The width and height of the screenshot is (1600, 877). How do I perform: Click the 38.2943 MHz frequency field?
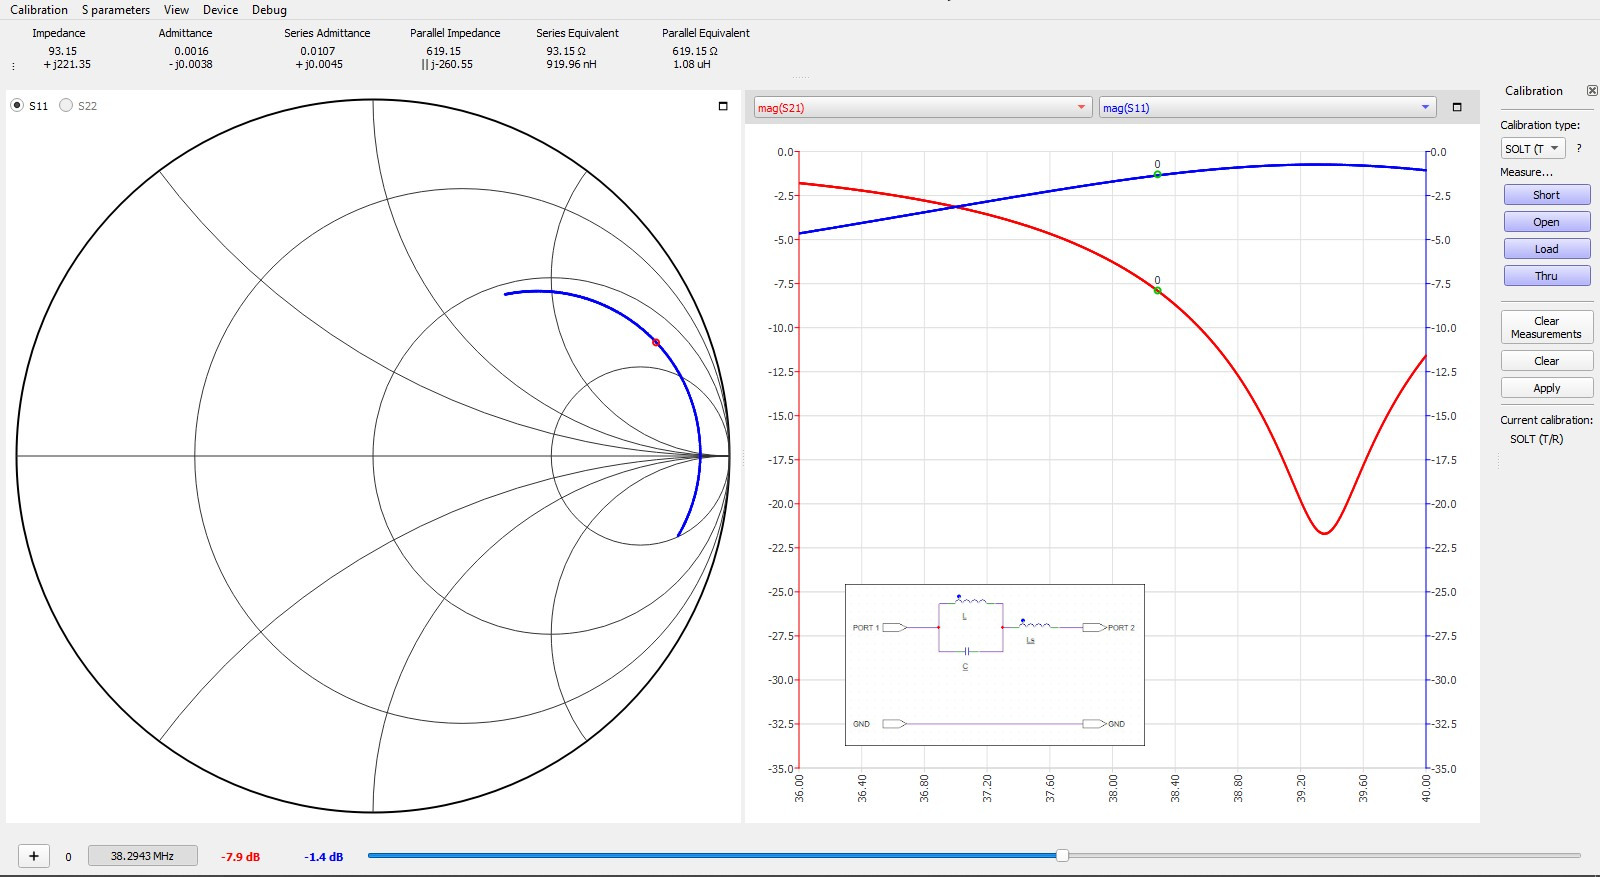(142, 856)
